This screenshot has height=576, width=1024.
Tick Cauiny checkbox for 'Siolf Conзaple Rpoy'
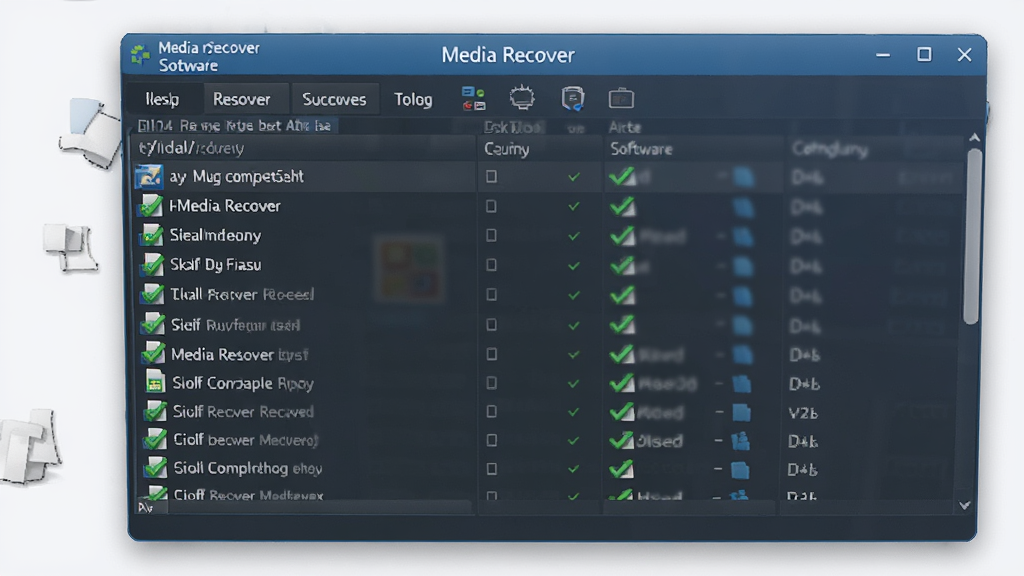(491, 383)
